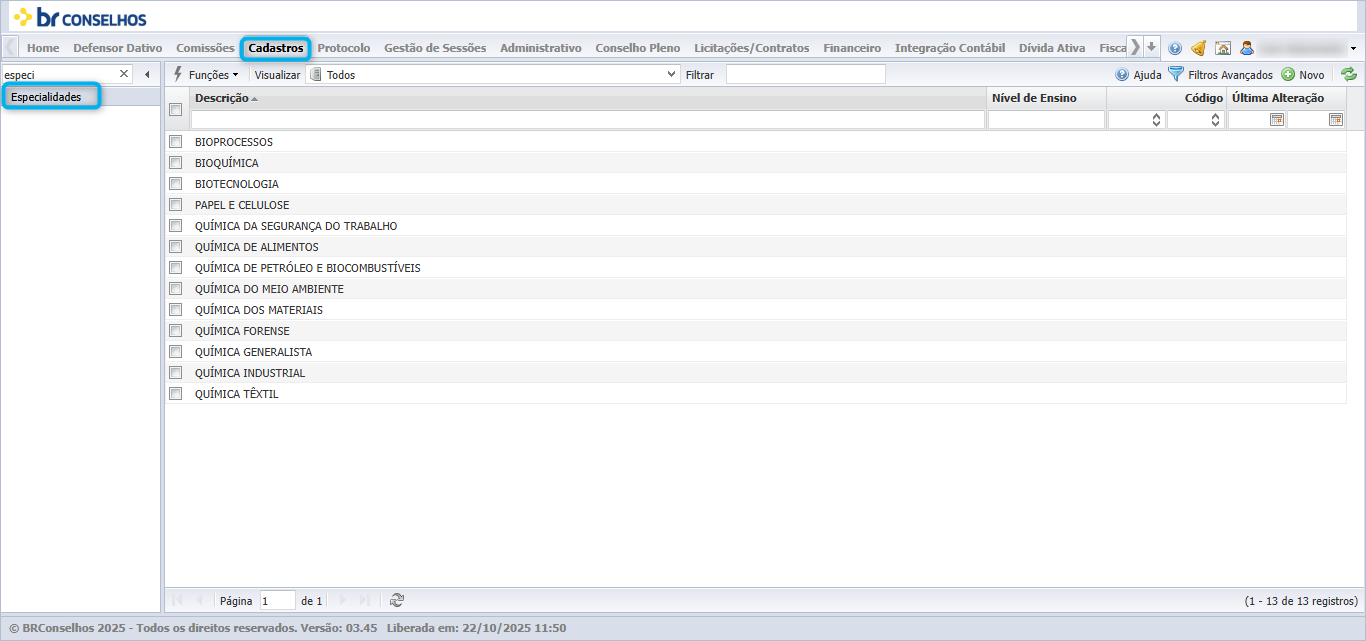Switch to the Financeiro menu tab
This screenshot has width=1366, height=641.
point(852,48)
